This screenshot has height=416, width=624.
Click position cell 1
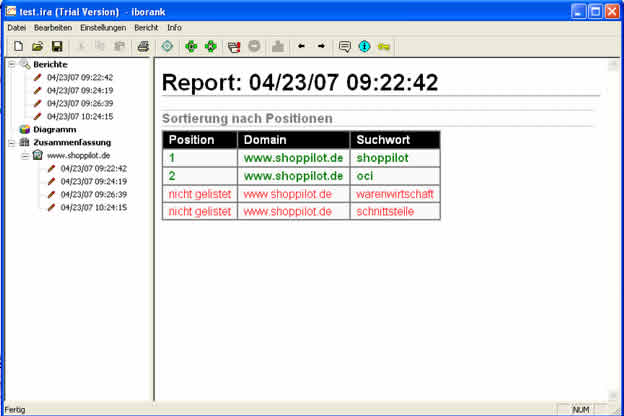[200, 158]
